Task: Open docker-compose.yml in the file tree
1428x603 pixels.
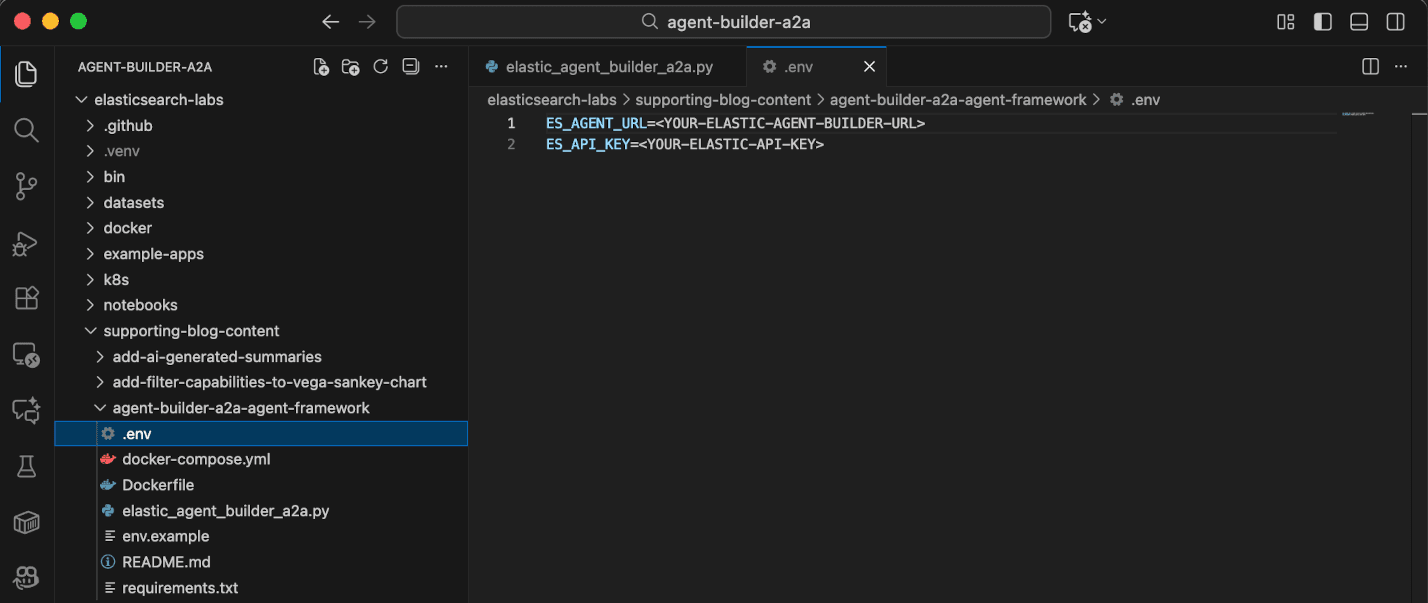Action: (196, 459)
